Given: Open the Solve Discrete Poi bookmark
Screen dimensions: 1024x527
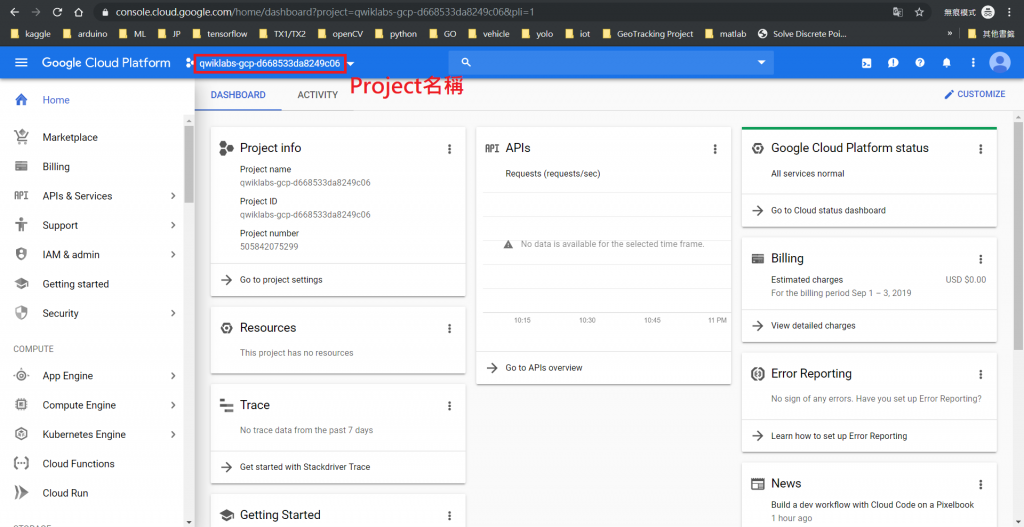Looking at the screenshot, I should coord(802,34).
